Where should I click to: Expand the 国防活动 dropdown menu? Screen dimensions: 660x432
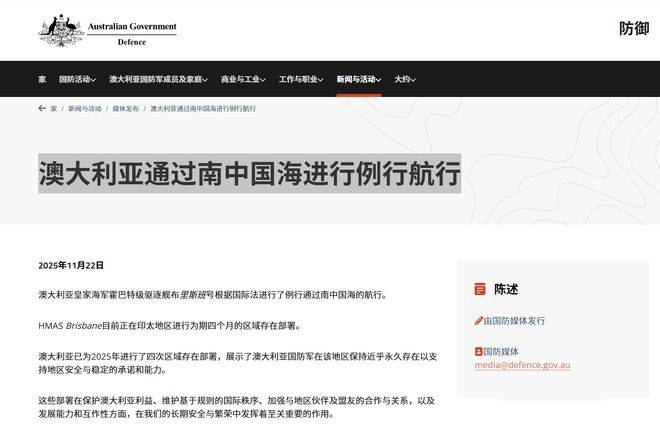(x=77, y=79)
